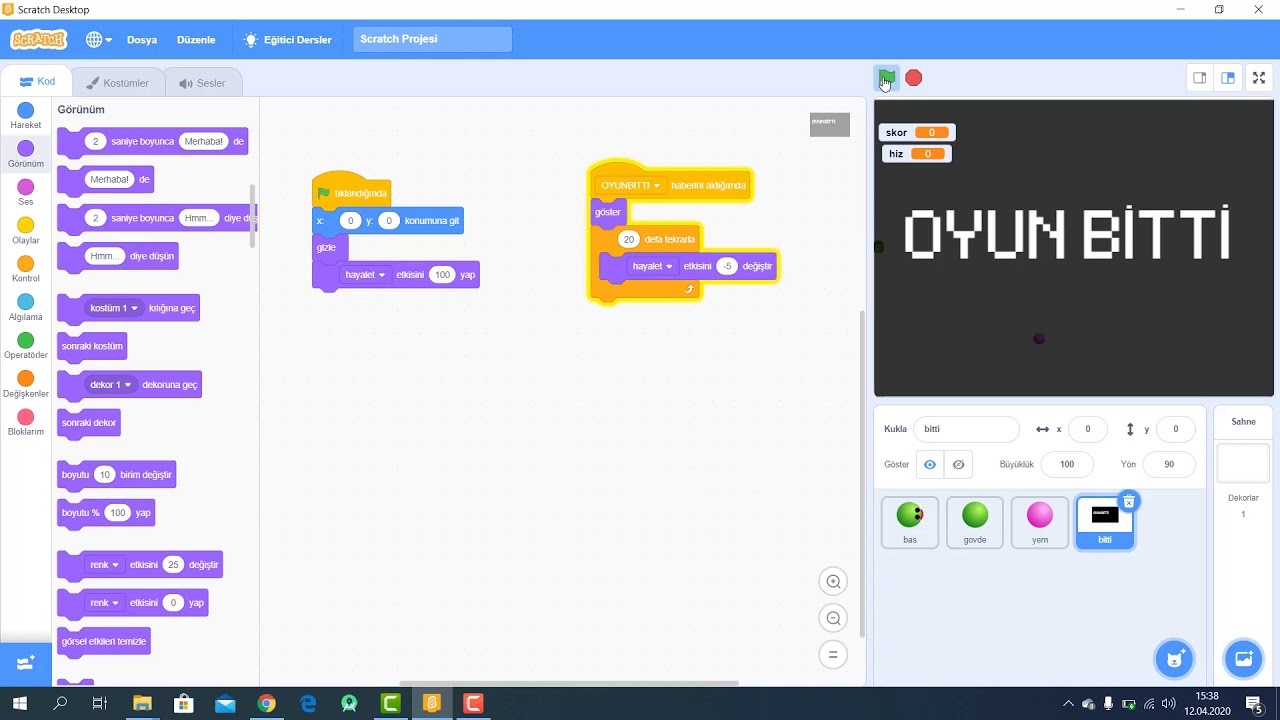Open OYUNBITTI message dropdown in script

click(x=631, y=185)
